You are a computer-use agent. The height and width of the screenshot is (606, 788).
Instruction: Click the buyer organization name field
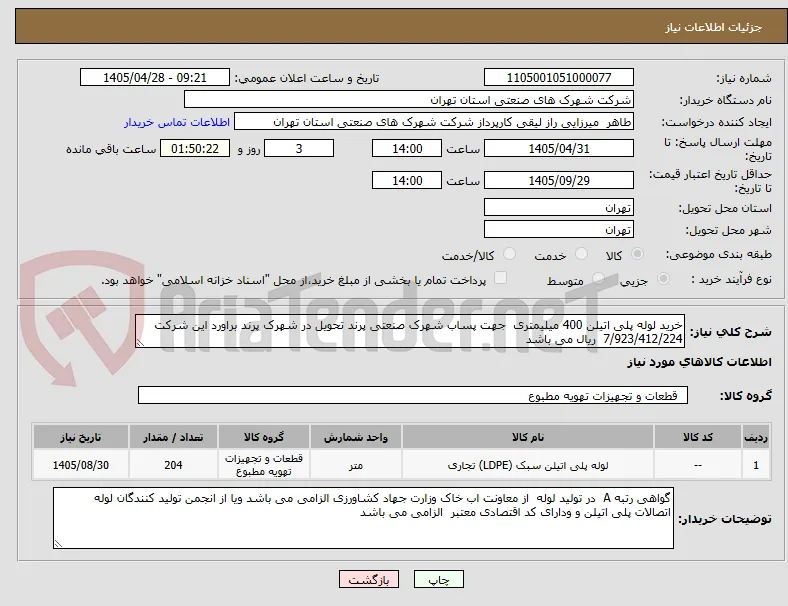click(x=409, y=99)
